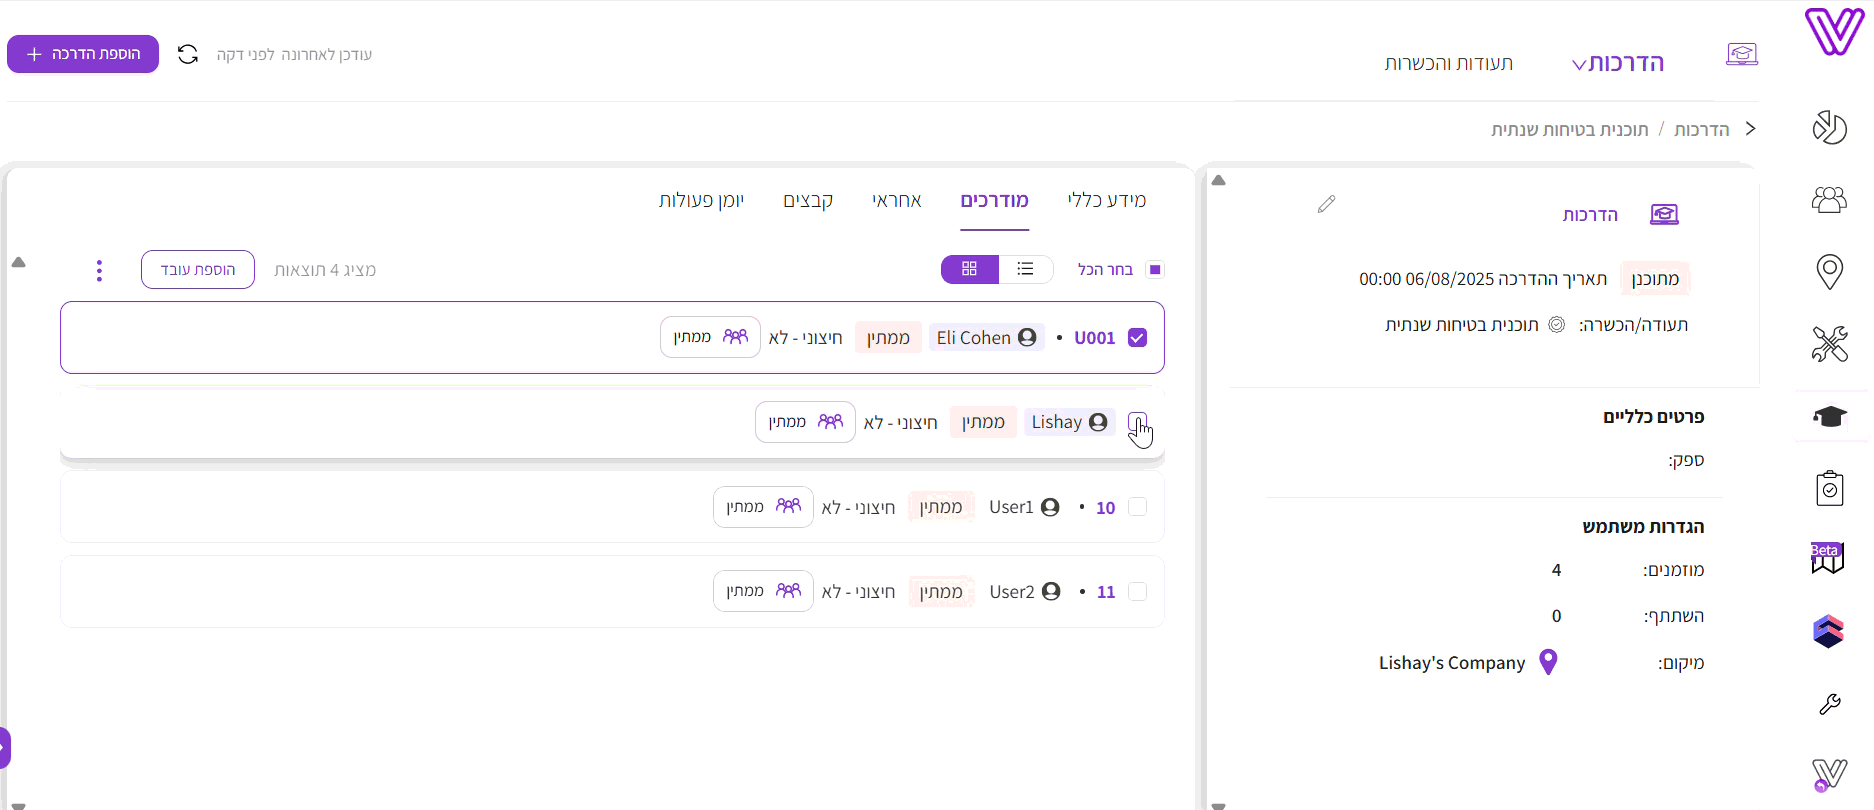Click the pencil edit icon in details panel
The height and width of the screenshot is (810, 1874).
click(1326, 204)
